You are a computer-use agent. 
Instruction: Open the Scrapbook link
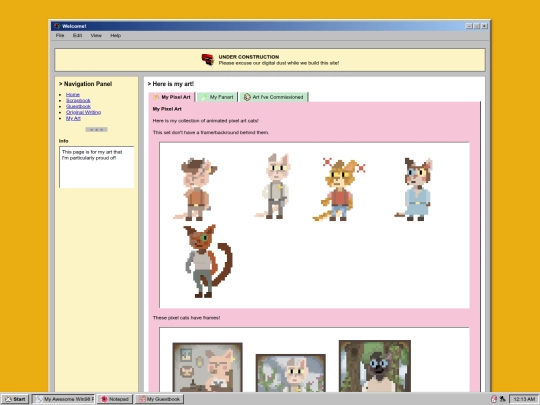pos(78,101)
